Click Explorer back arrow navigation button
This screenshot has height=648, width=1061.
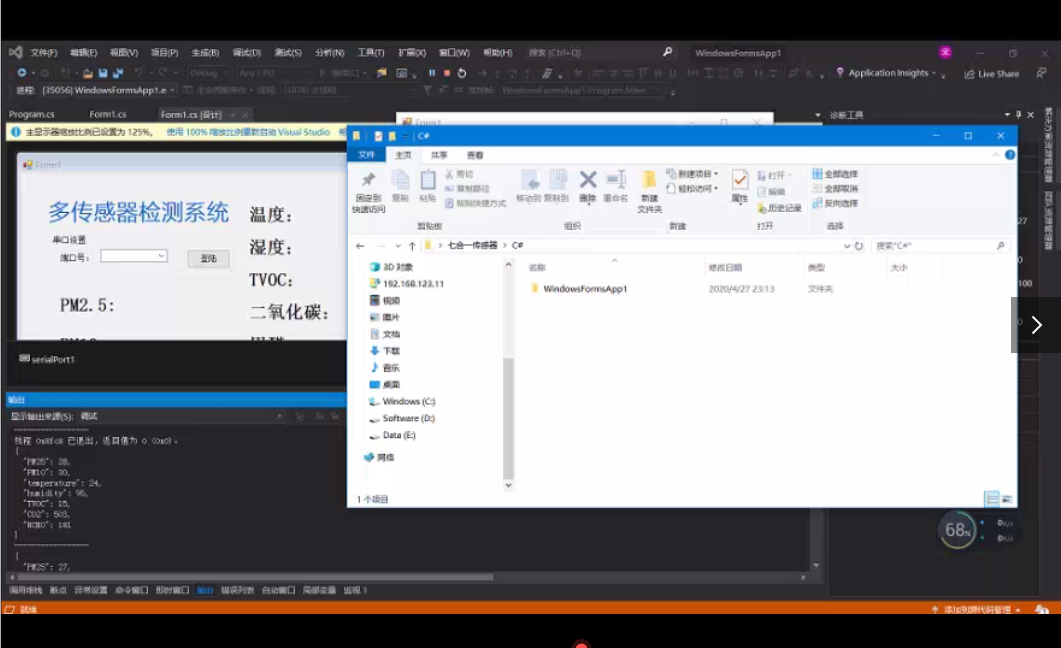(360, 246)
